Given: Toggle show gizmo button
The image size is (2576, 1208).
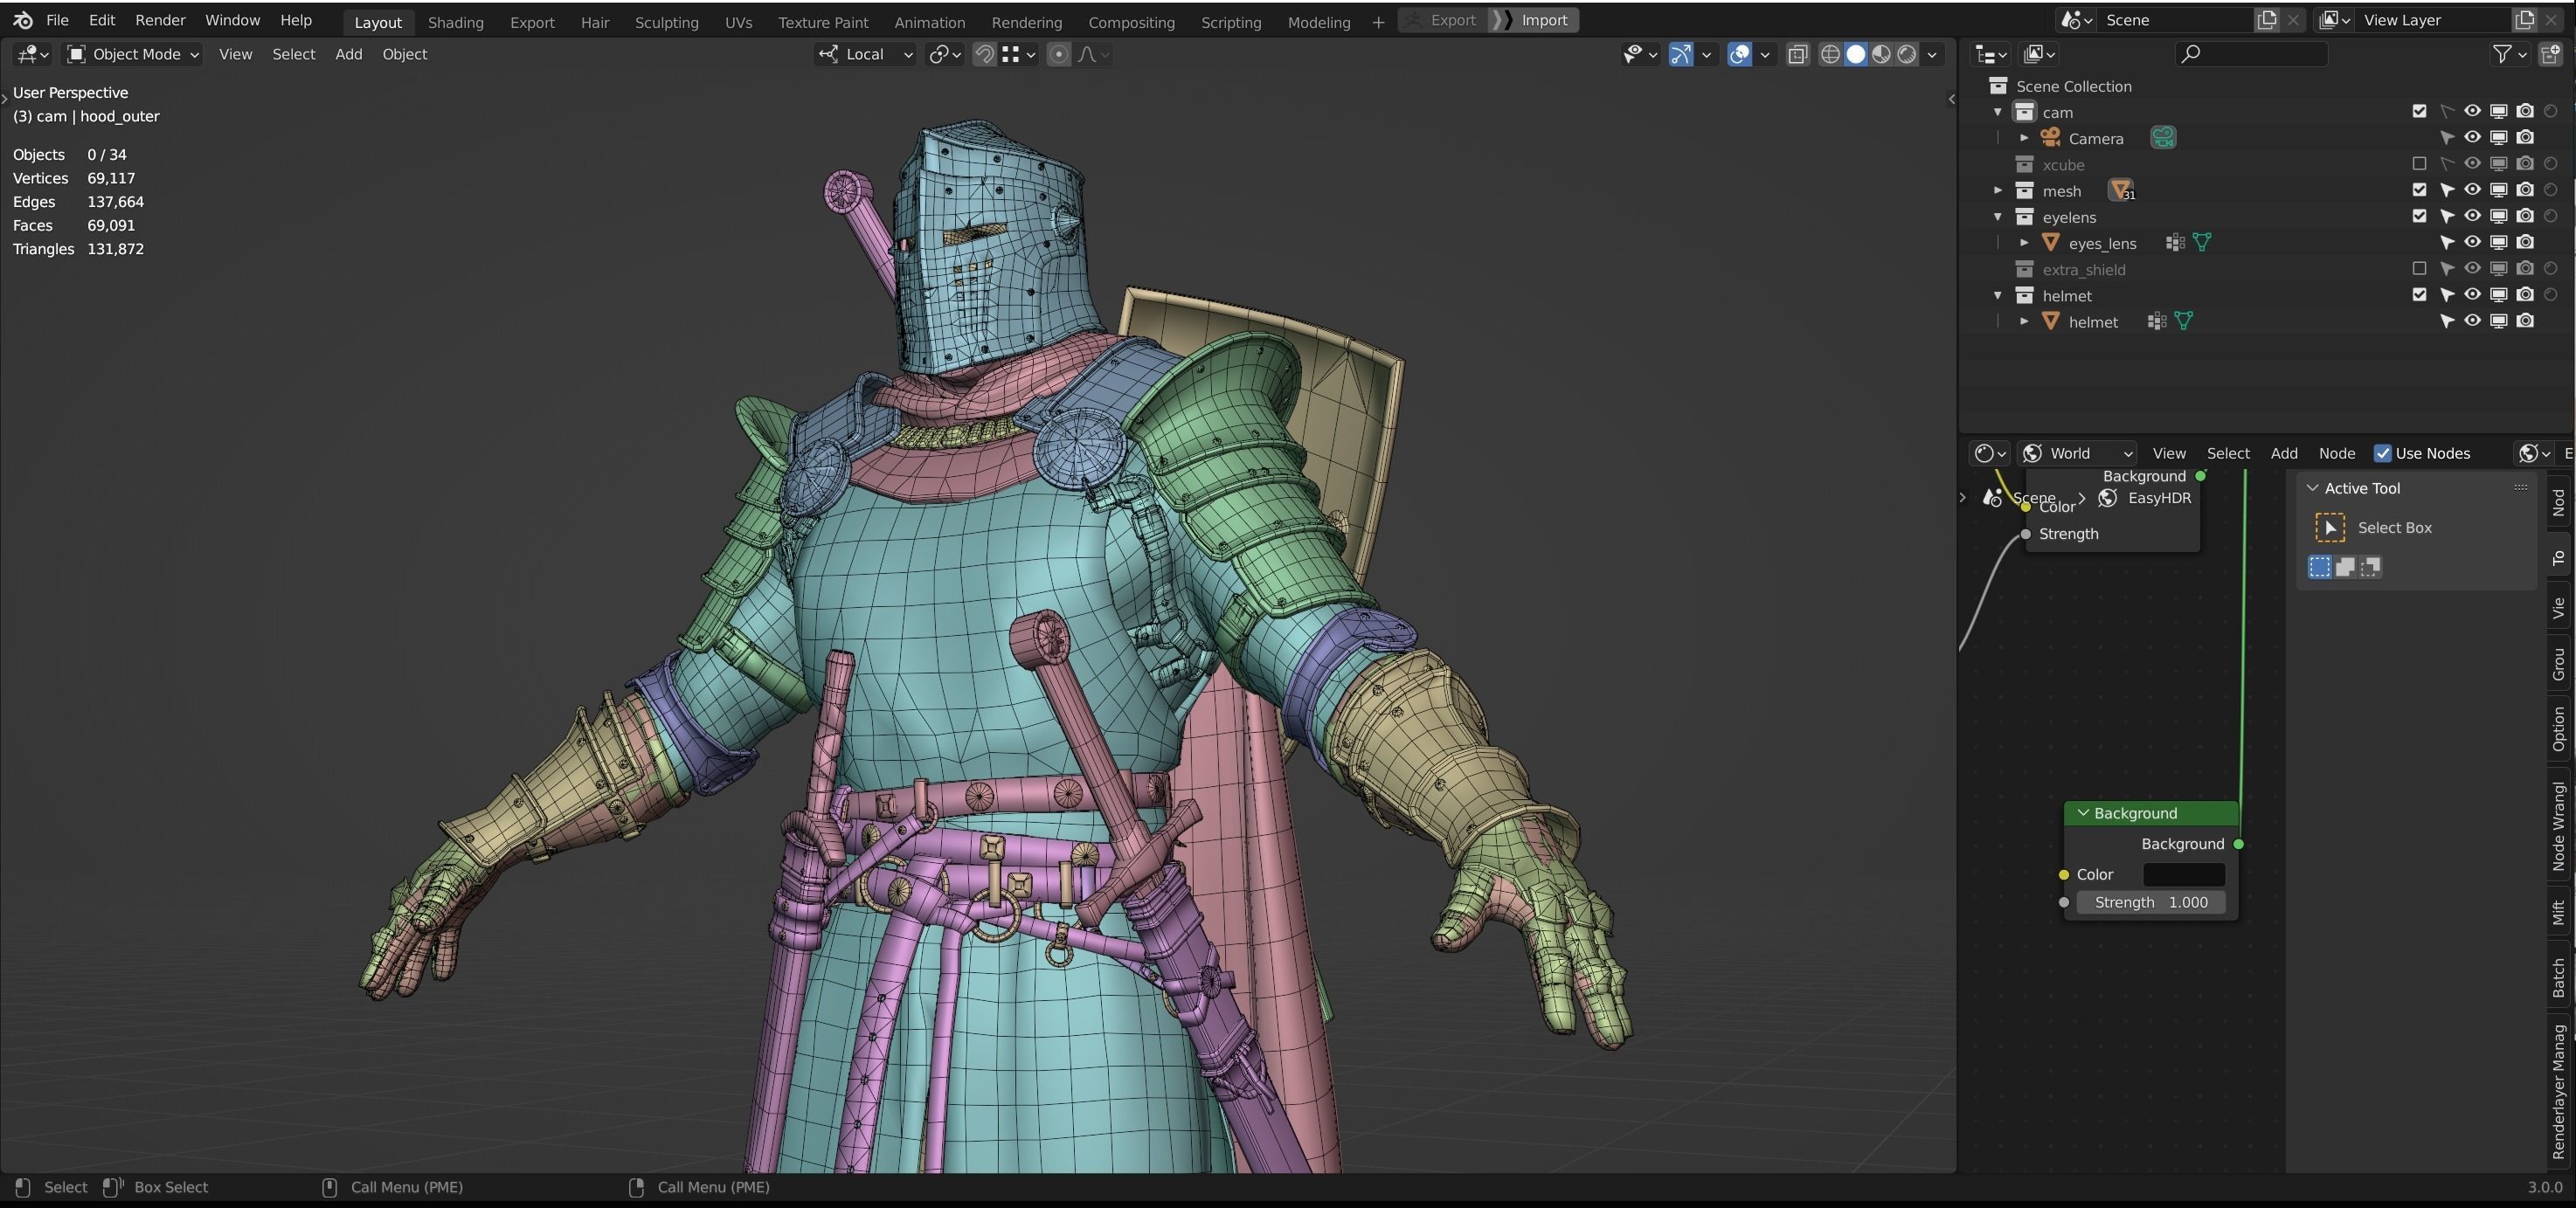Looking at the screenshot, I should (1681, 54).
